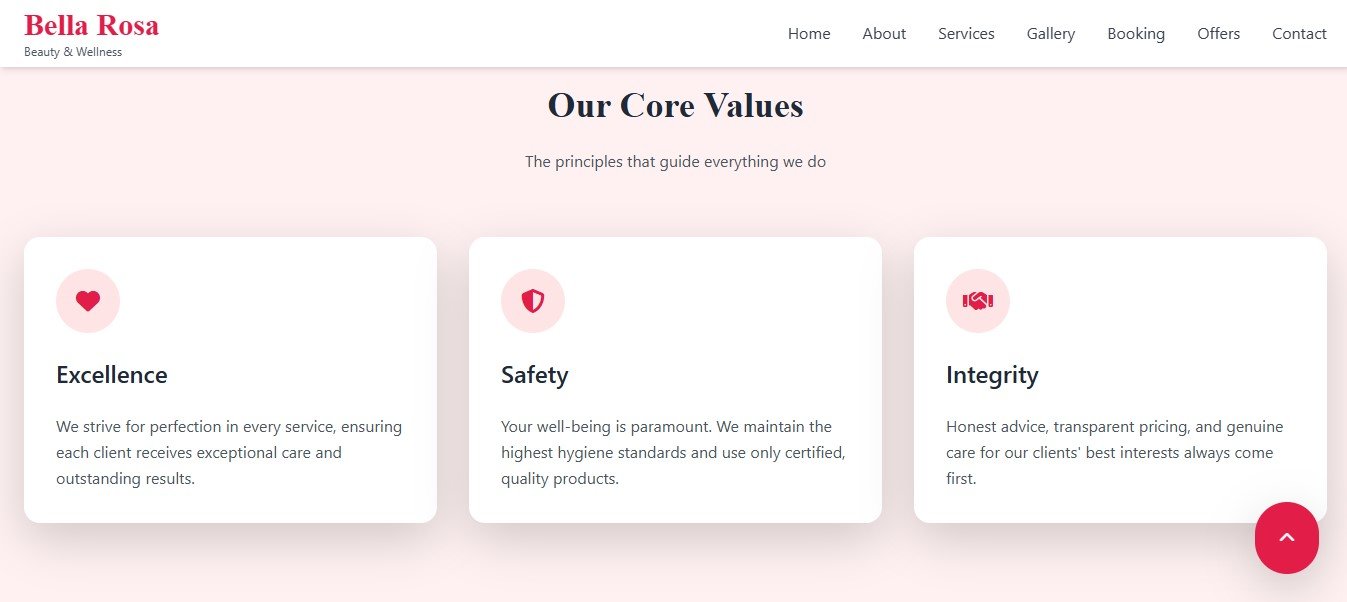The height and width of the screenshot is (602, 1347).
Task: Click the Beauty & Wellness tagline
Action: click(x=73, y=52)
